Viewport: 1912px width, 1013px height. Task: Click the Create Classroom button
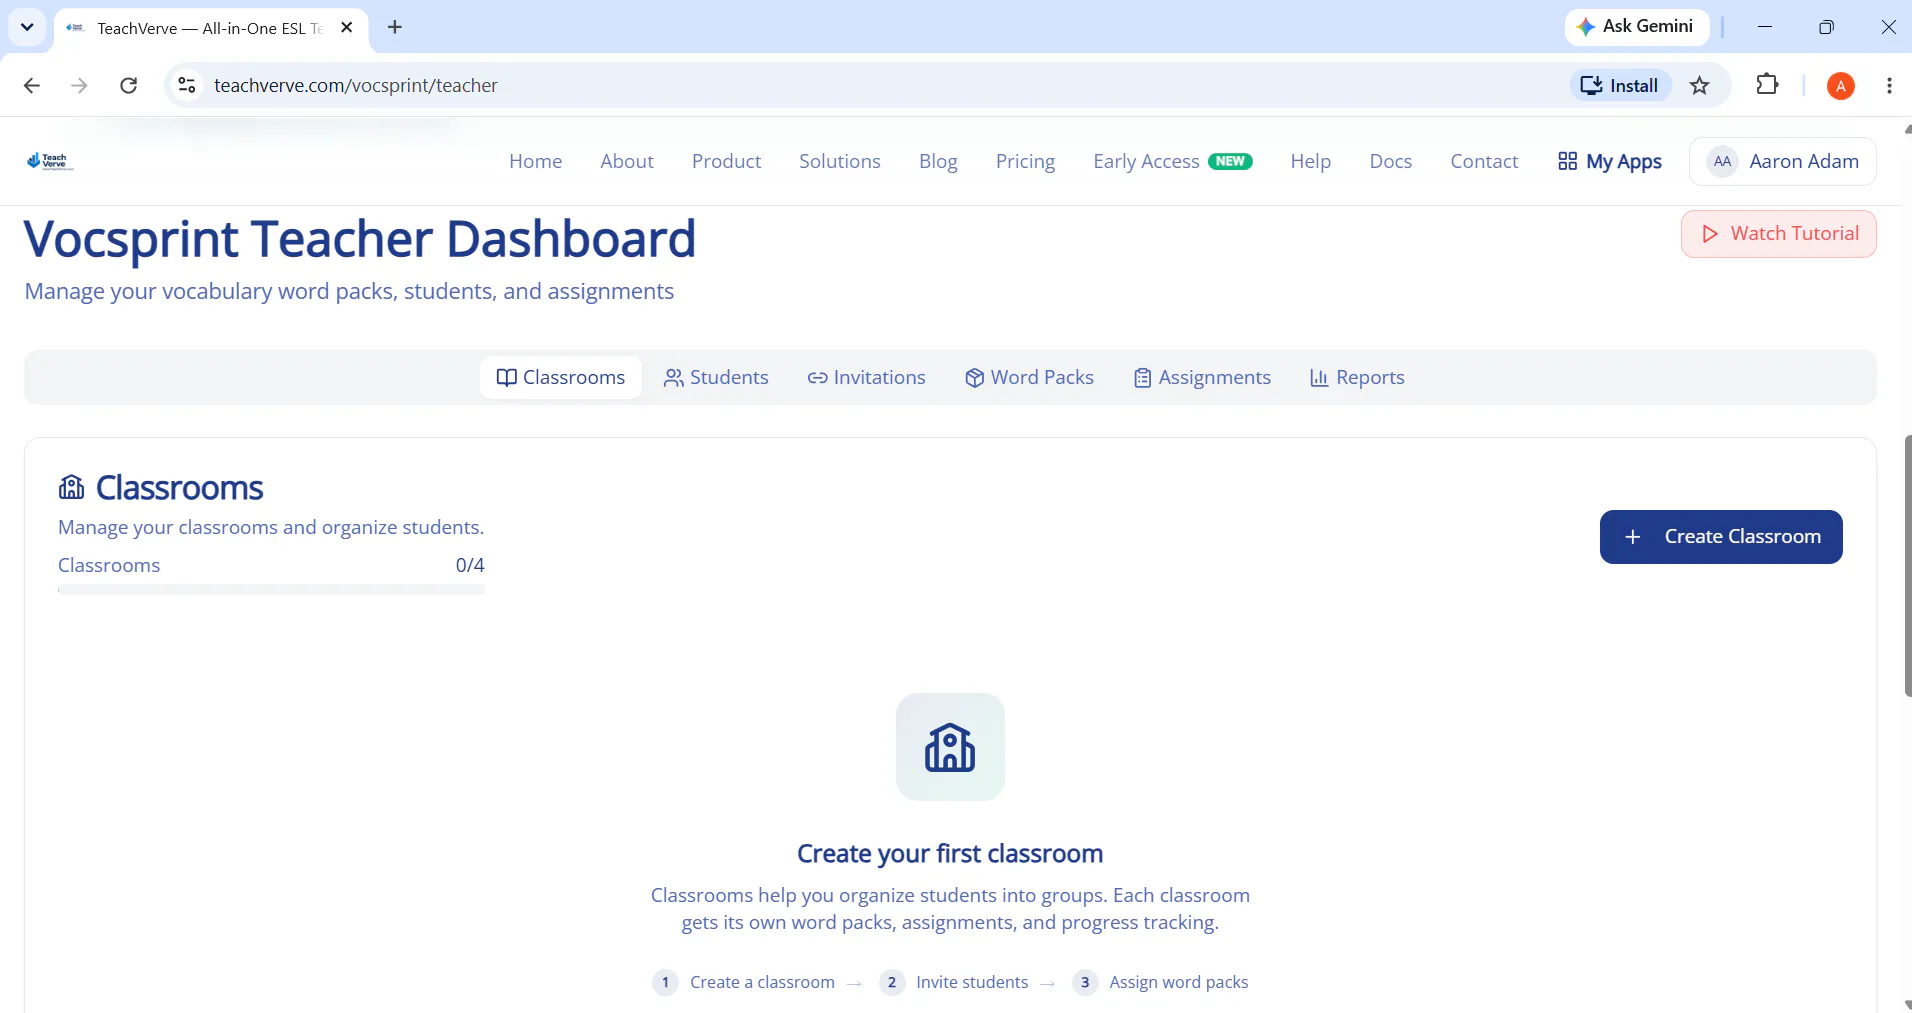coord(1721,537)
